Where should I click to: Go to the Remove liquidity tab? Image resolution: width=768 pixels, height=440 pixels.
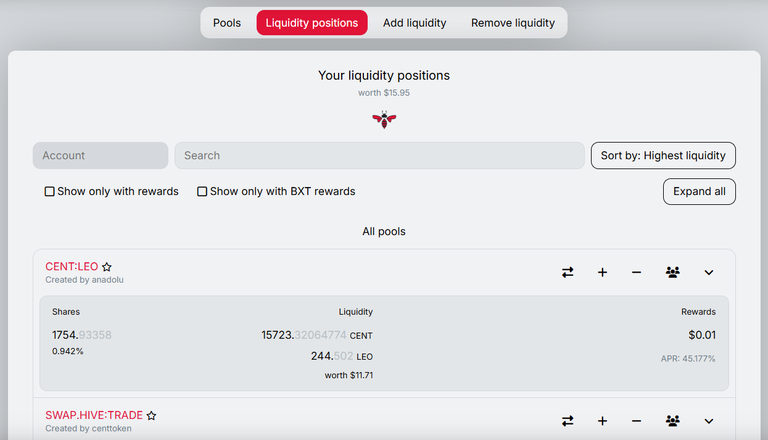pos(513,23)
